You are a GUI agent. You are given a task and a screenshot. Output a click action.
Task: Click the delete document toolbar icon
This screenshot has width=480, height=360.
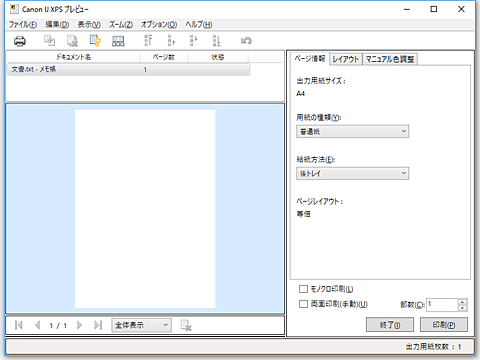coord(72,41)
